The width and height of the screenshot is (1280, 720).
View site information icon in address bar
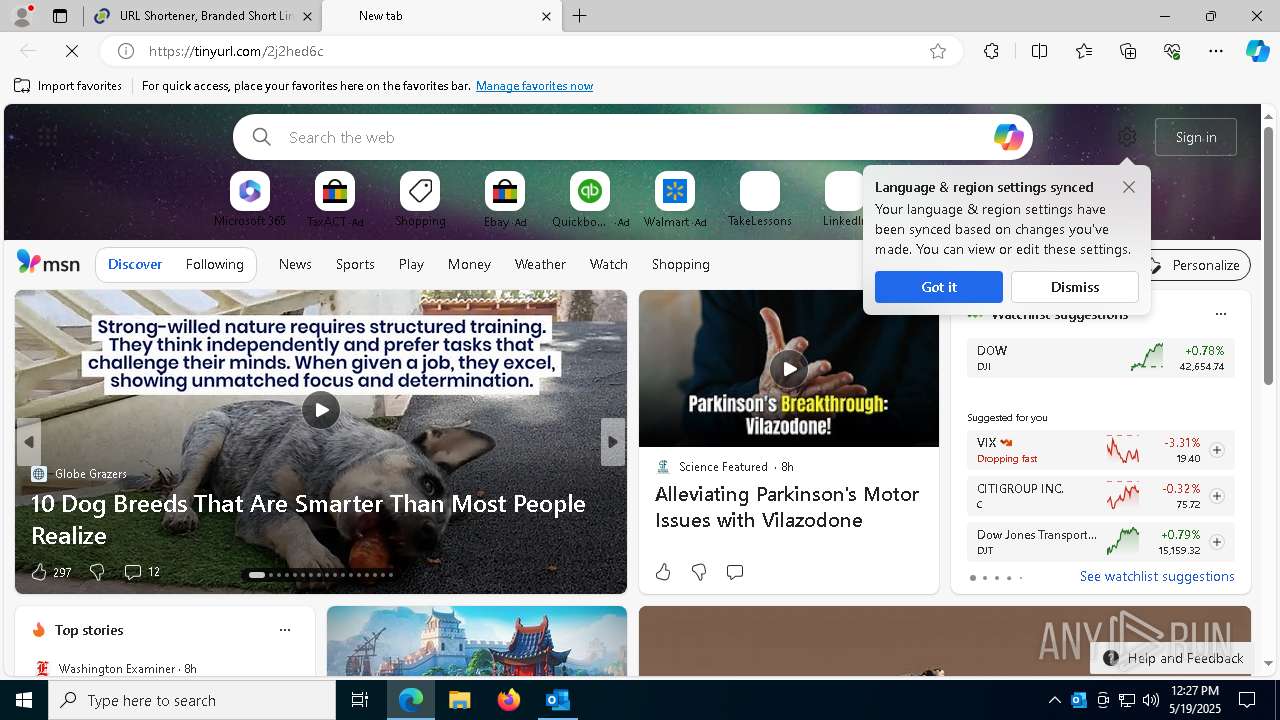click(x=125, y=51)
